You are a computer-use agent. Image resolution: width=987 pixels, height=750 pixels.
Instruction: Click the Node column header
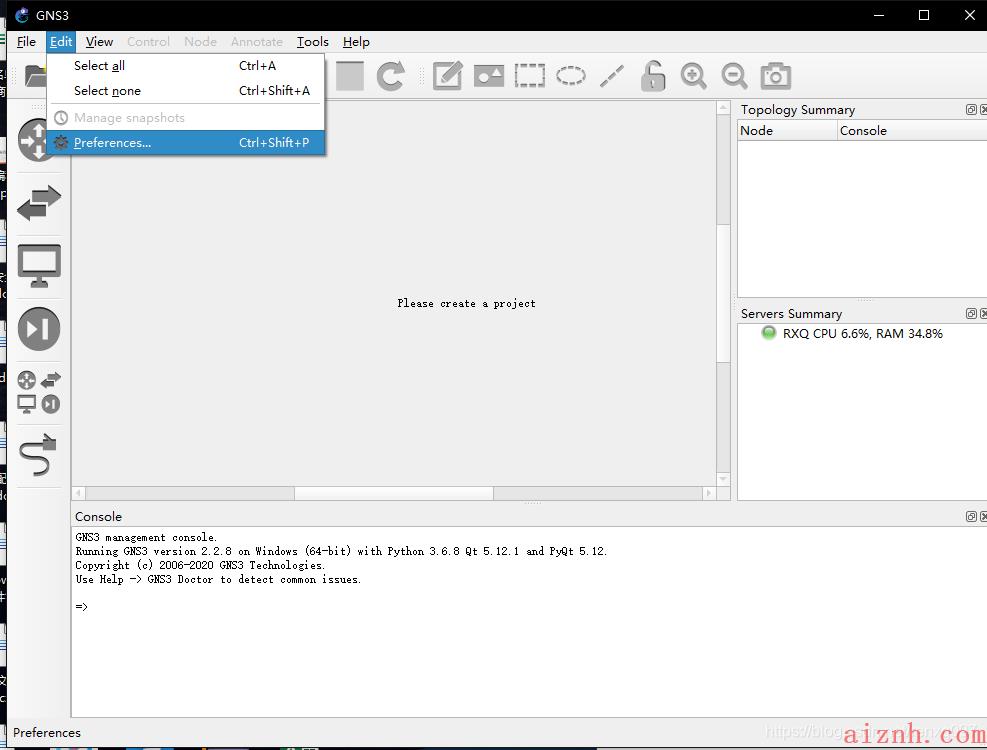click(787, 130)
